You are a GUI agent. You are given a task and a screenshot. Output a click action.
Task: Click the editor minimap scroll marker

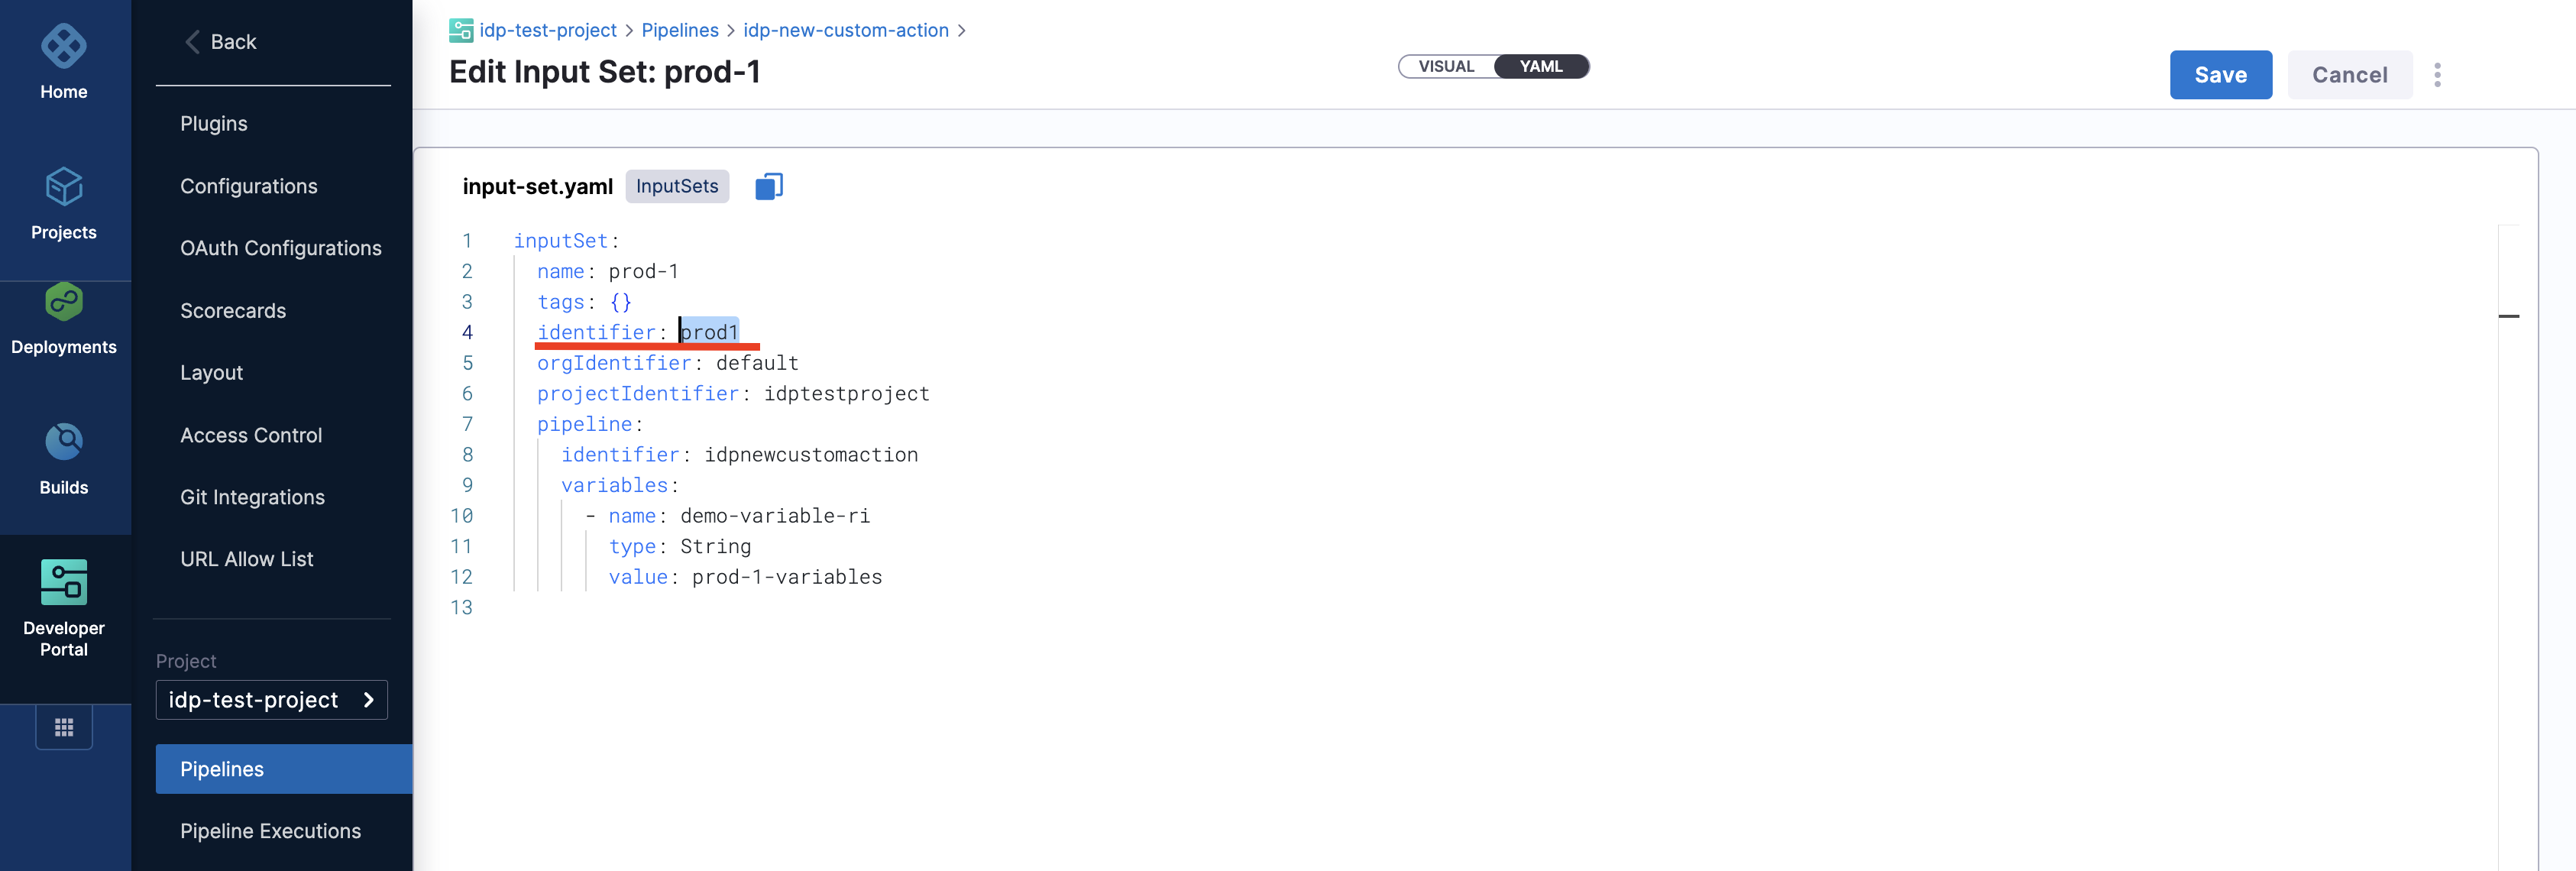click(x=2508, y=316)
